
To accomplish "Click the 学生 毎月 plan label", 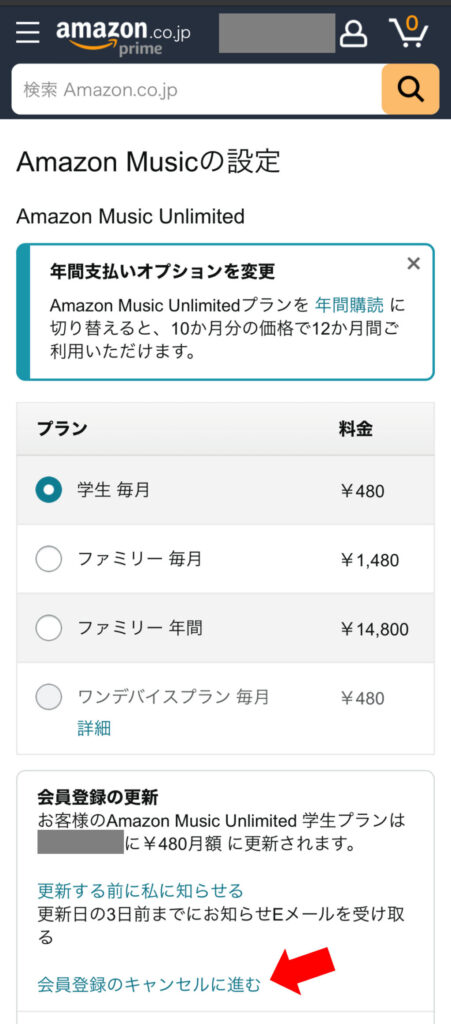I will 113,490.
